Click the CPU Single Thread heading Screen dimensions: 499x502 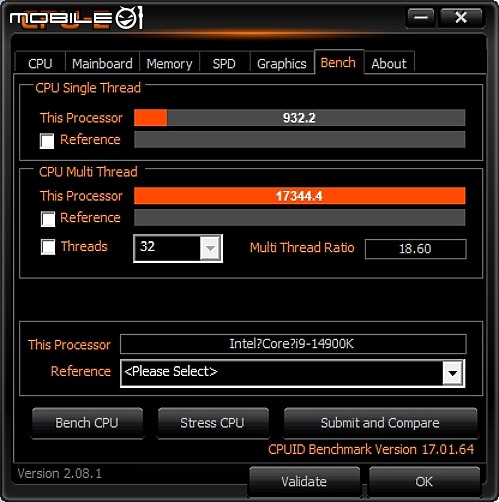[88, 88]
